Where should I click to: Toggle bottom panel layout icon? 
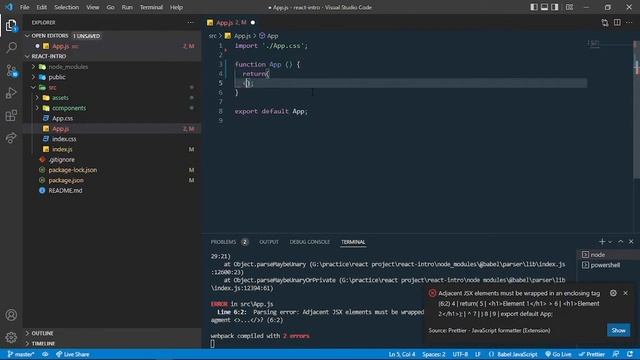544,7
